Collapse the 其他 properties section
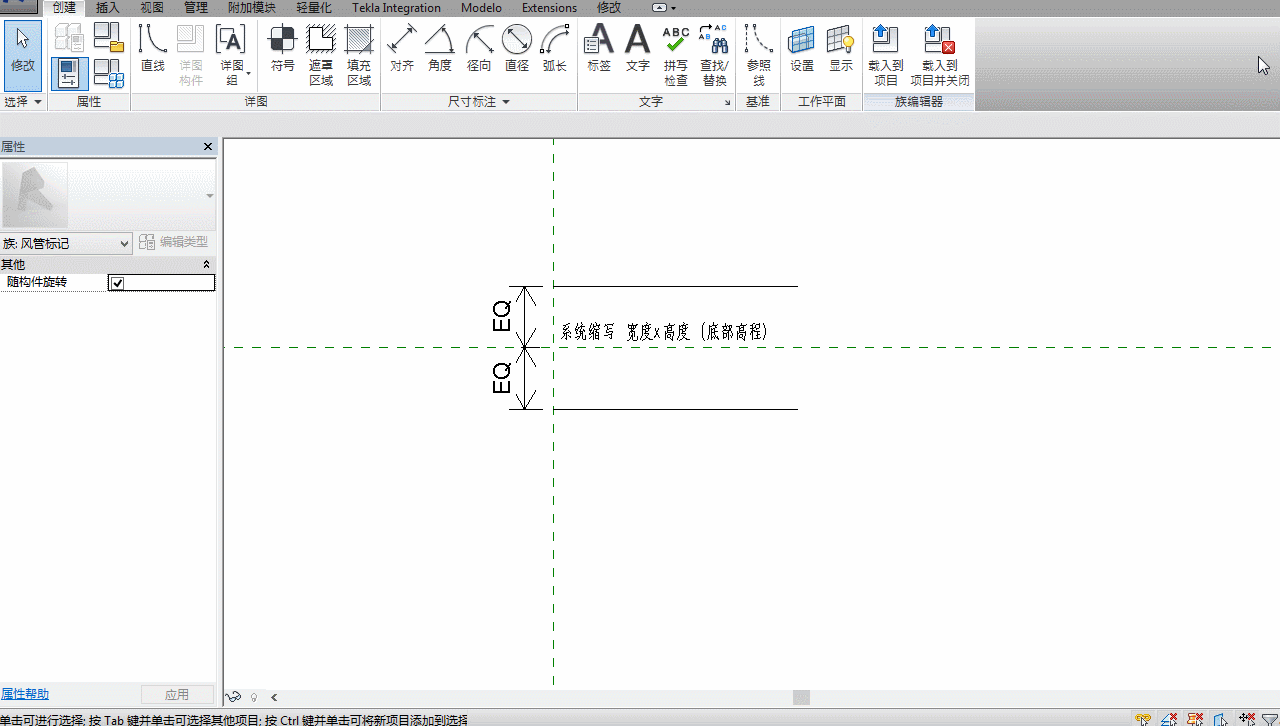This screenshot has height=726, width=1280. [x=207, y=265]
